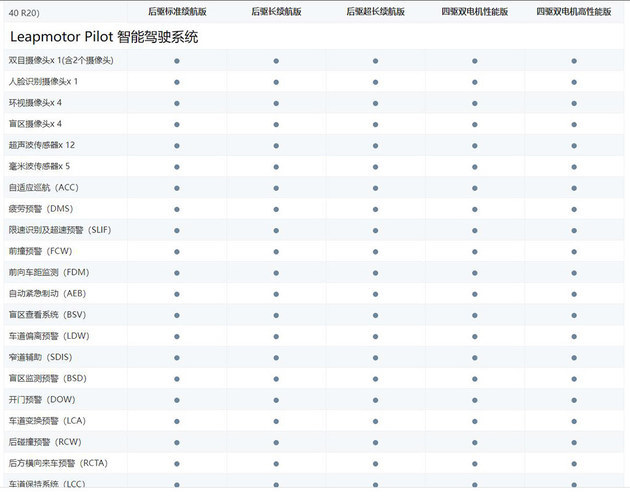Select the 开门预警 (DOW) row label
630x498 pixels.
tap(42, 400)
